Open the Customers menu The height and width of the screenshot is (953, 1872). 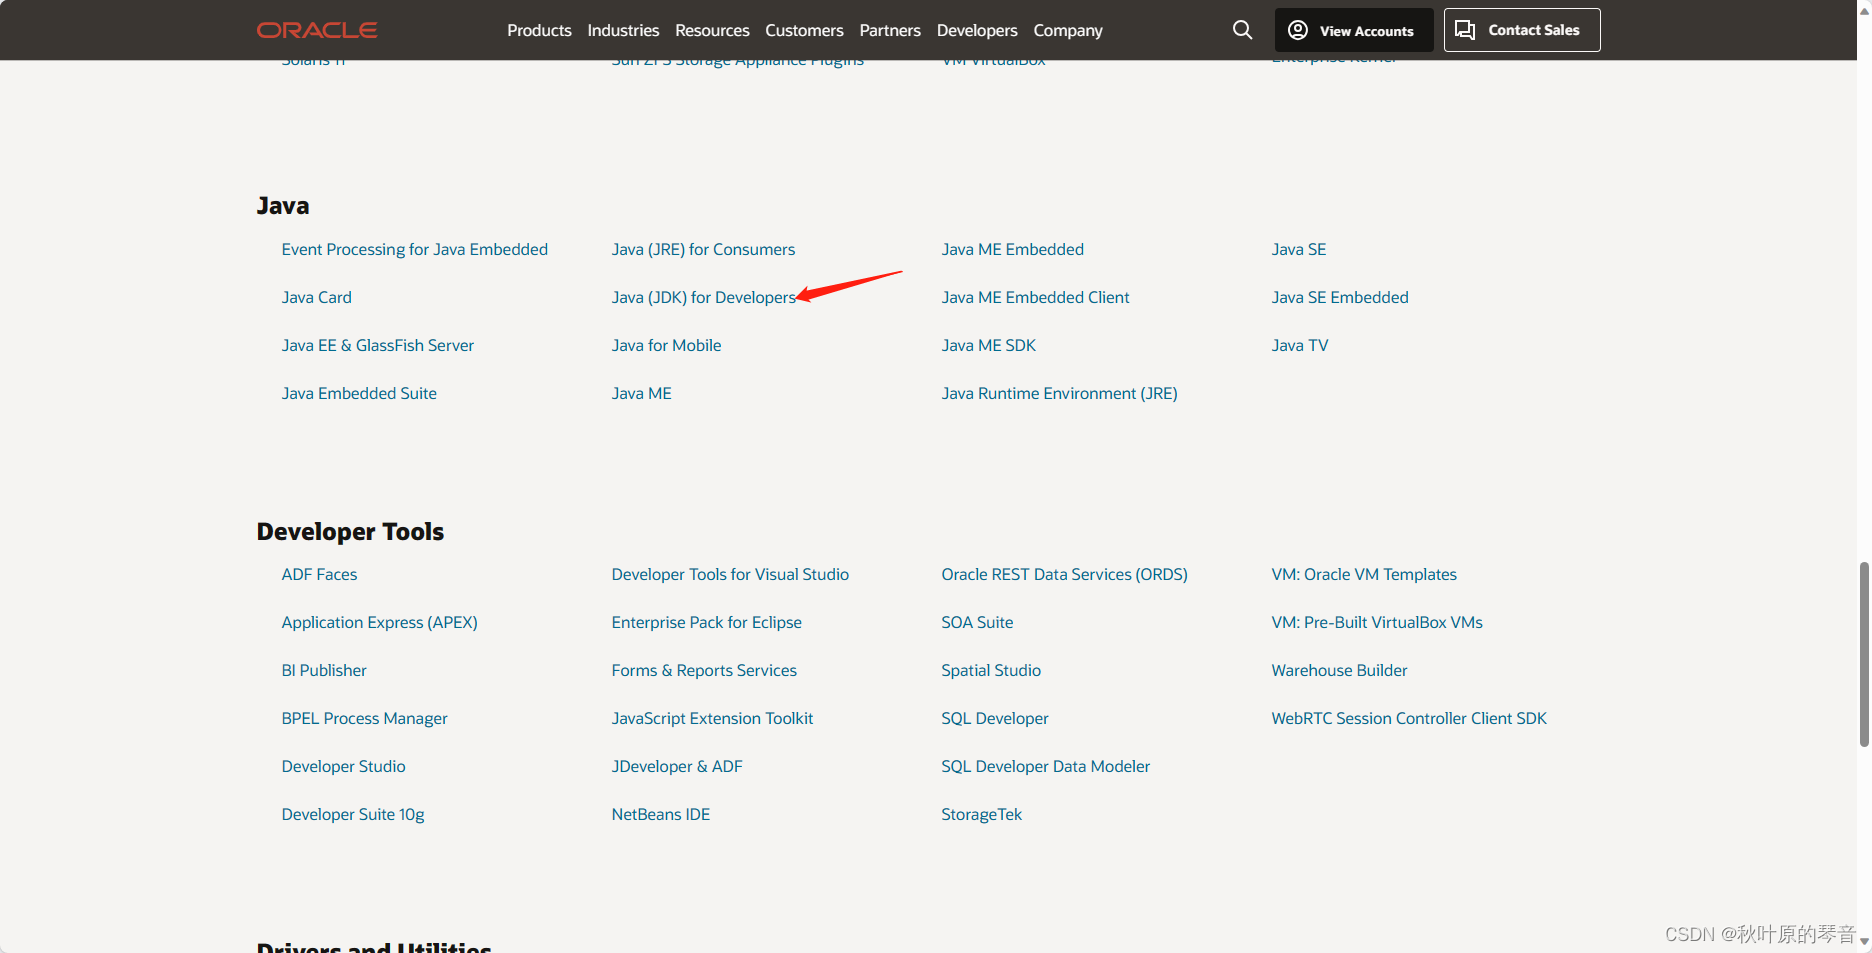point(804,30)
